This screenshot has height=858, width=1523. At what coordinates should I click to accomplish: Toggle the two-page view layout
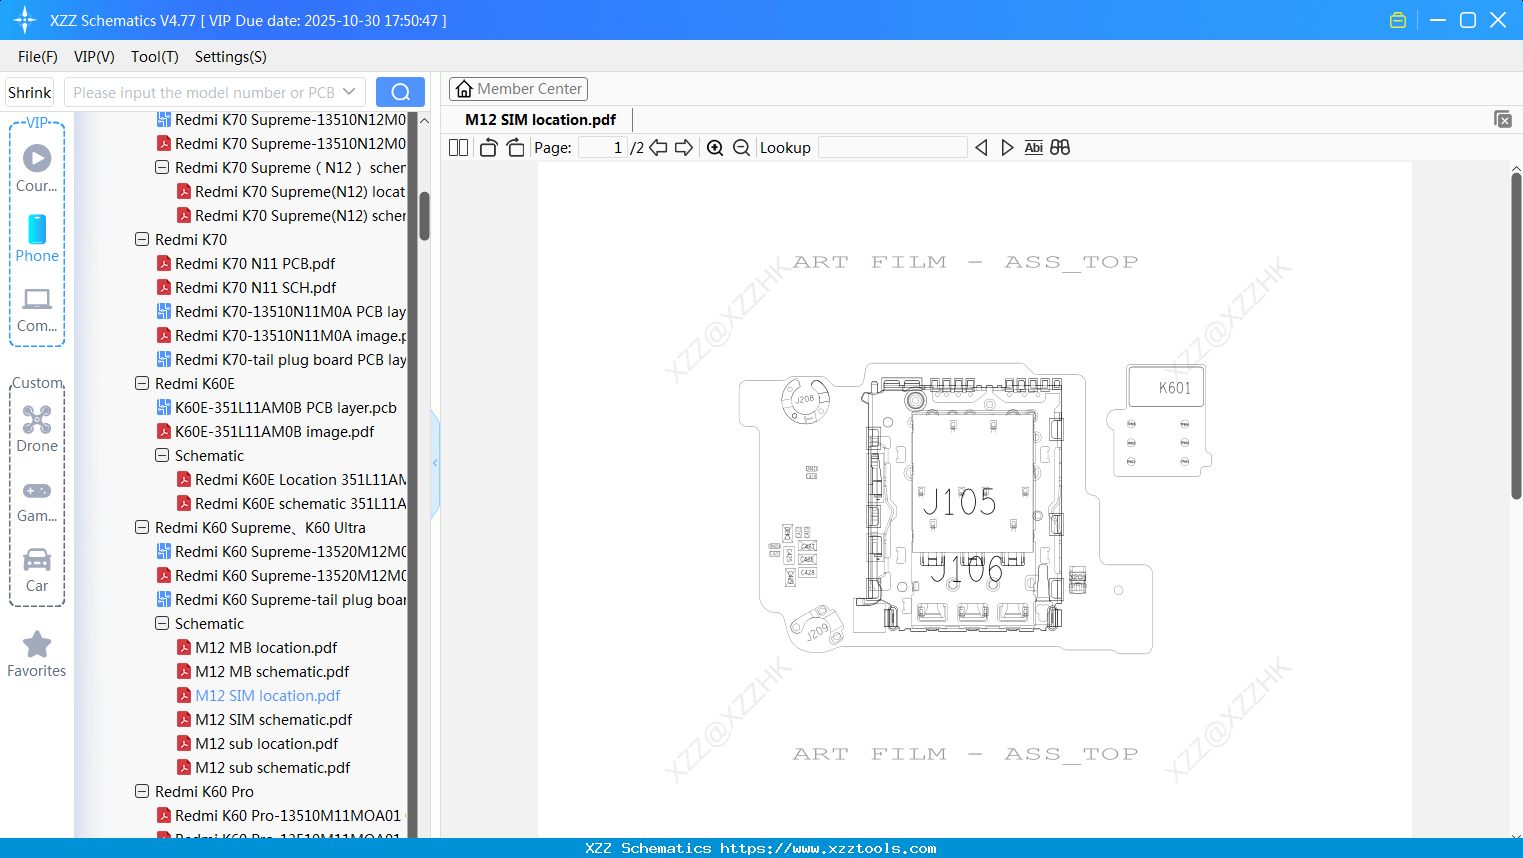pyautogui.click(x=457, y=147)
